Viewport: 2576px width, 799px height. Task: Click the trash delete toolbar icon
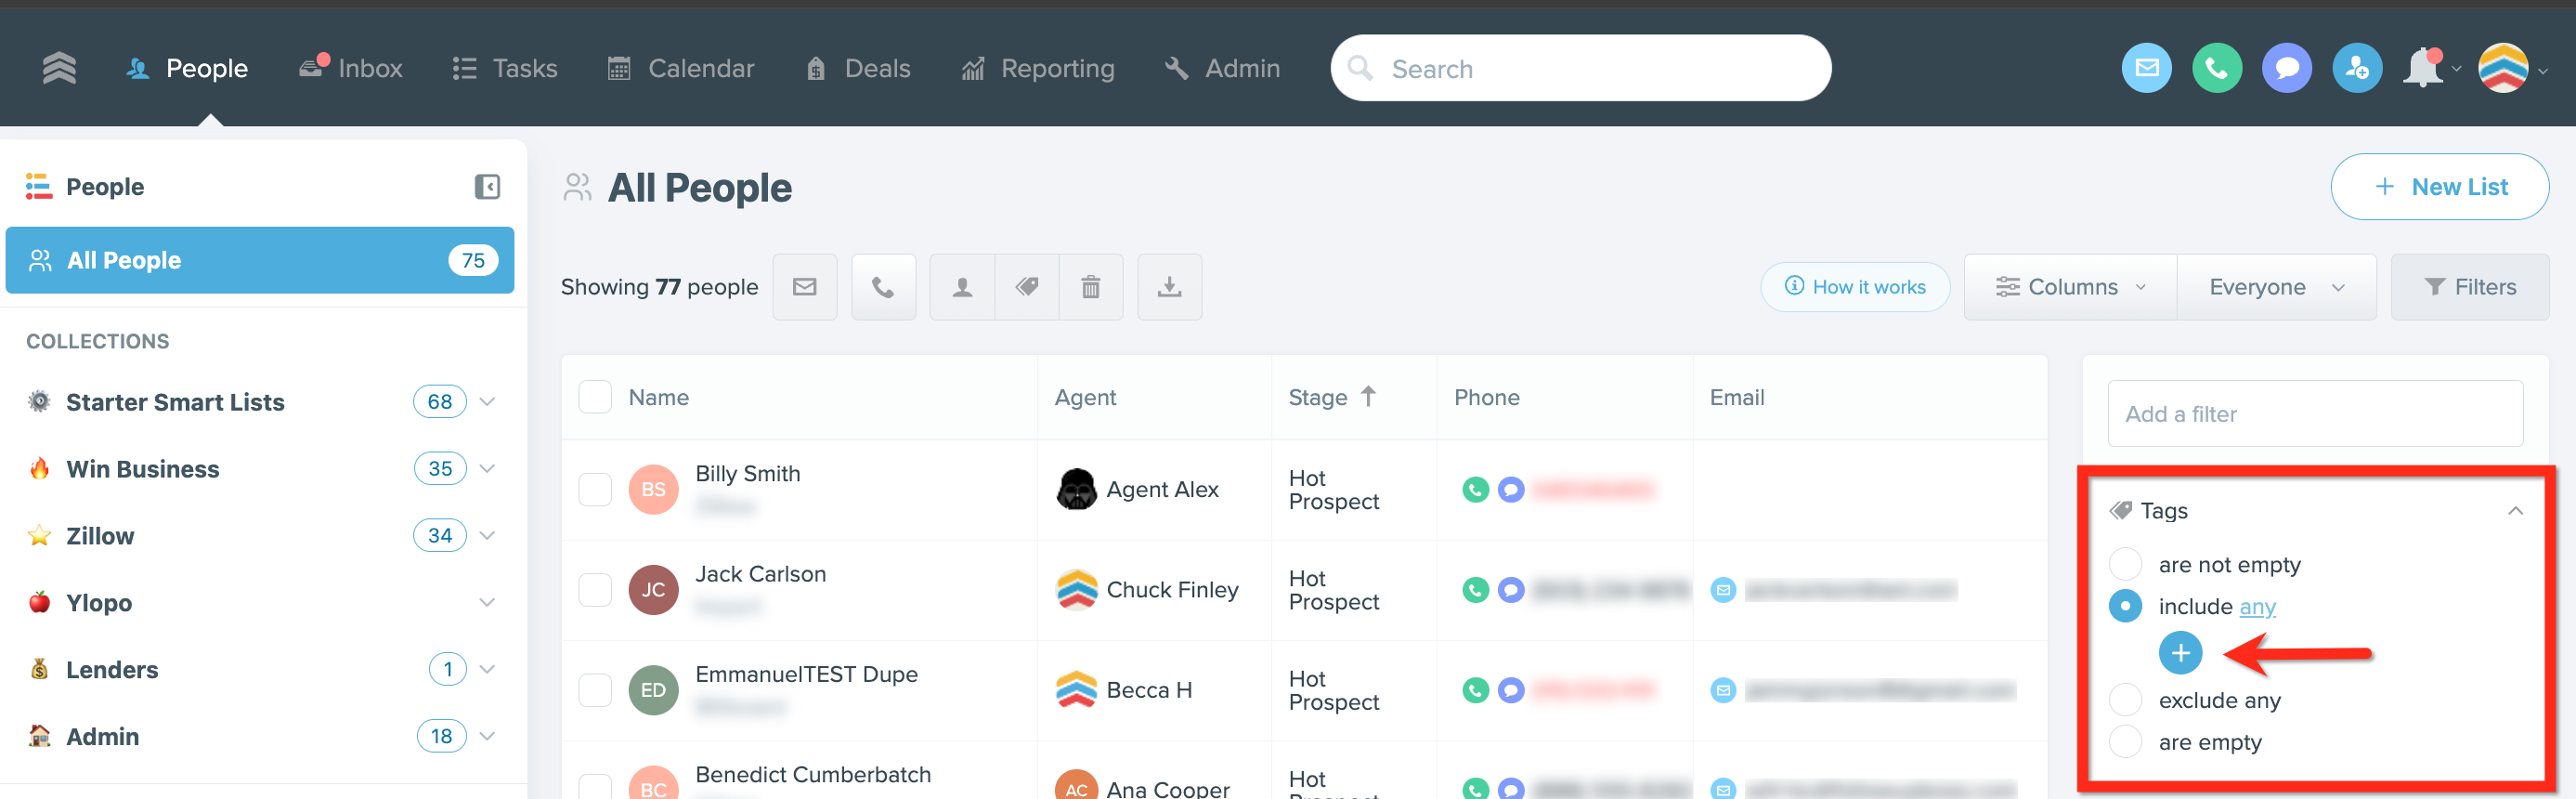[x=1091, y=287]
